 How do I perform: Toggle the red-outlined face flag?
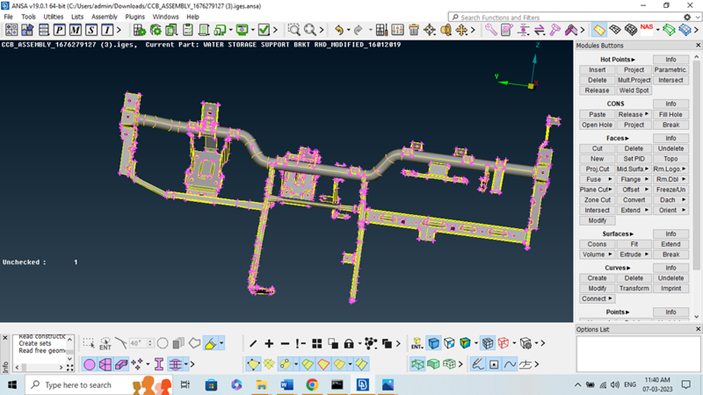pyautogui.click(x=323, y=364)
